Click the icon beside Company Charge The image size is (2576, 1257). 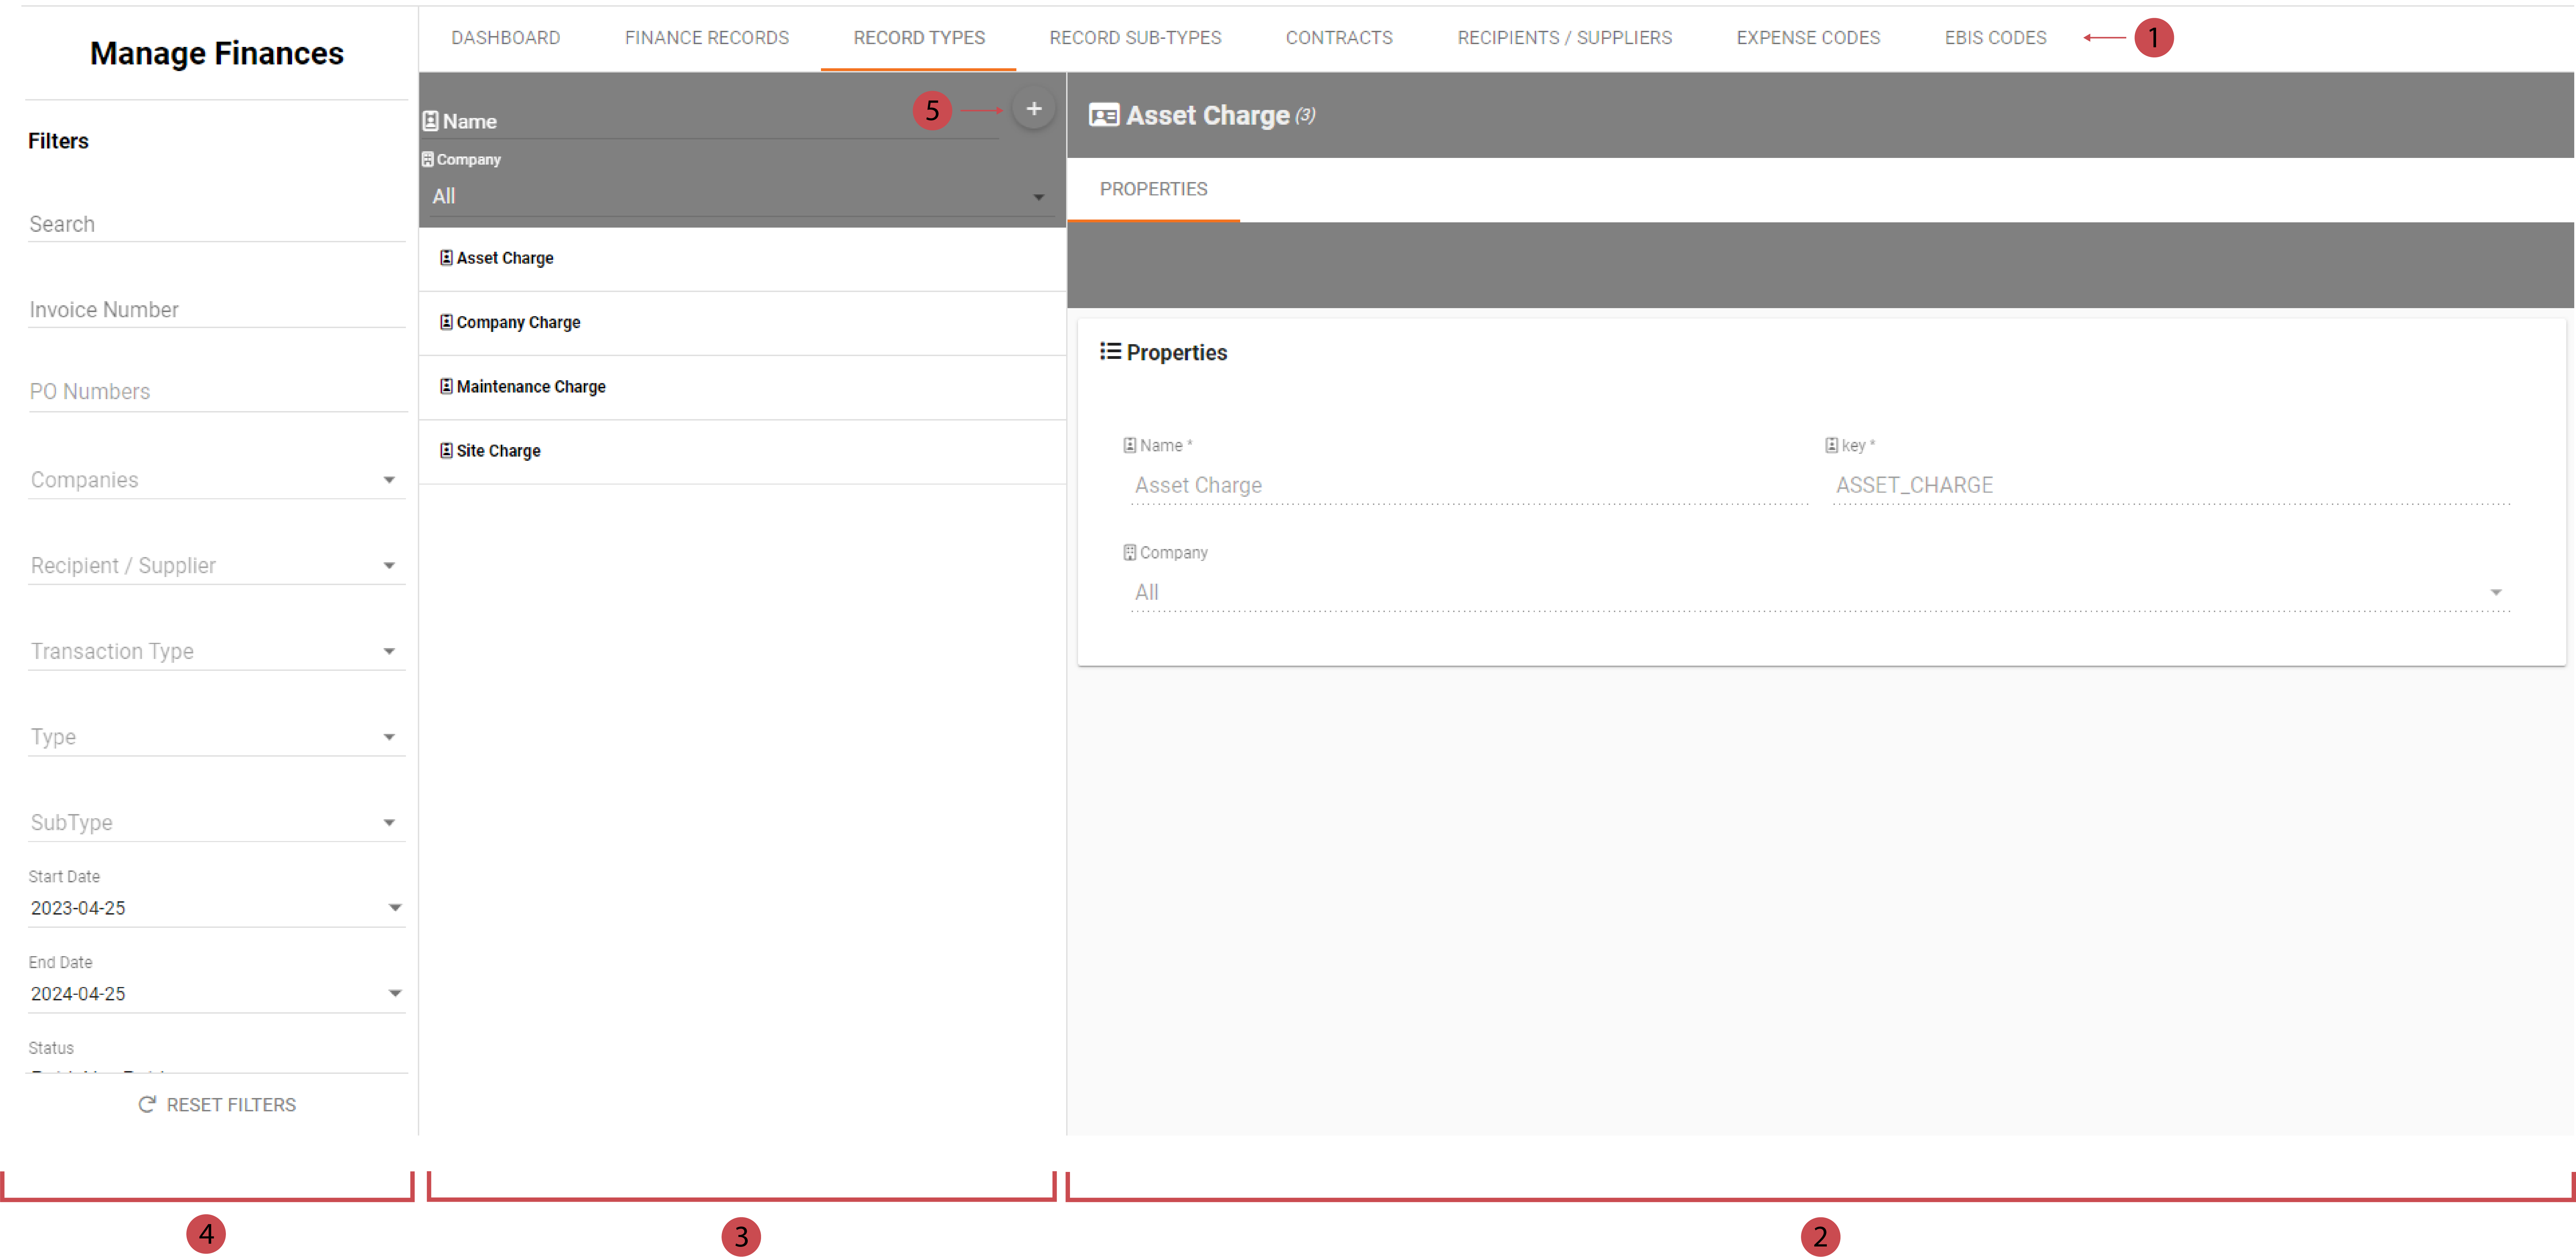(446, 322)
